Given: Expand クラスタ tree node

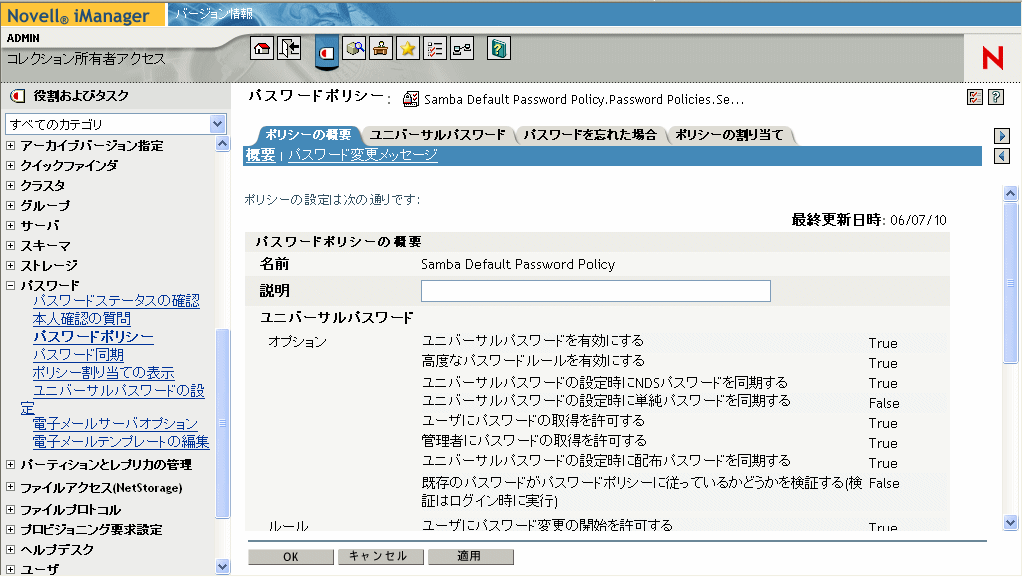Looking at the screenshot, I should [10, 185].
